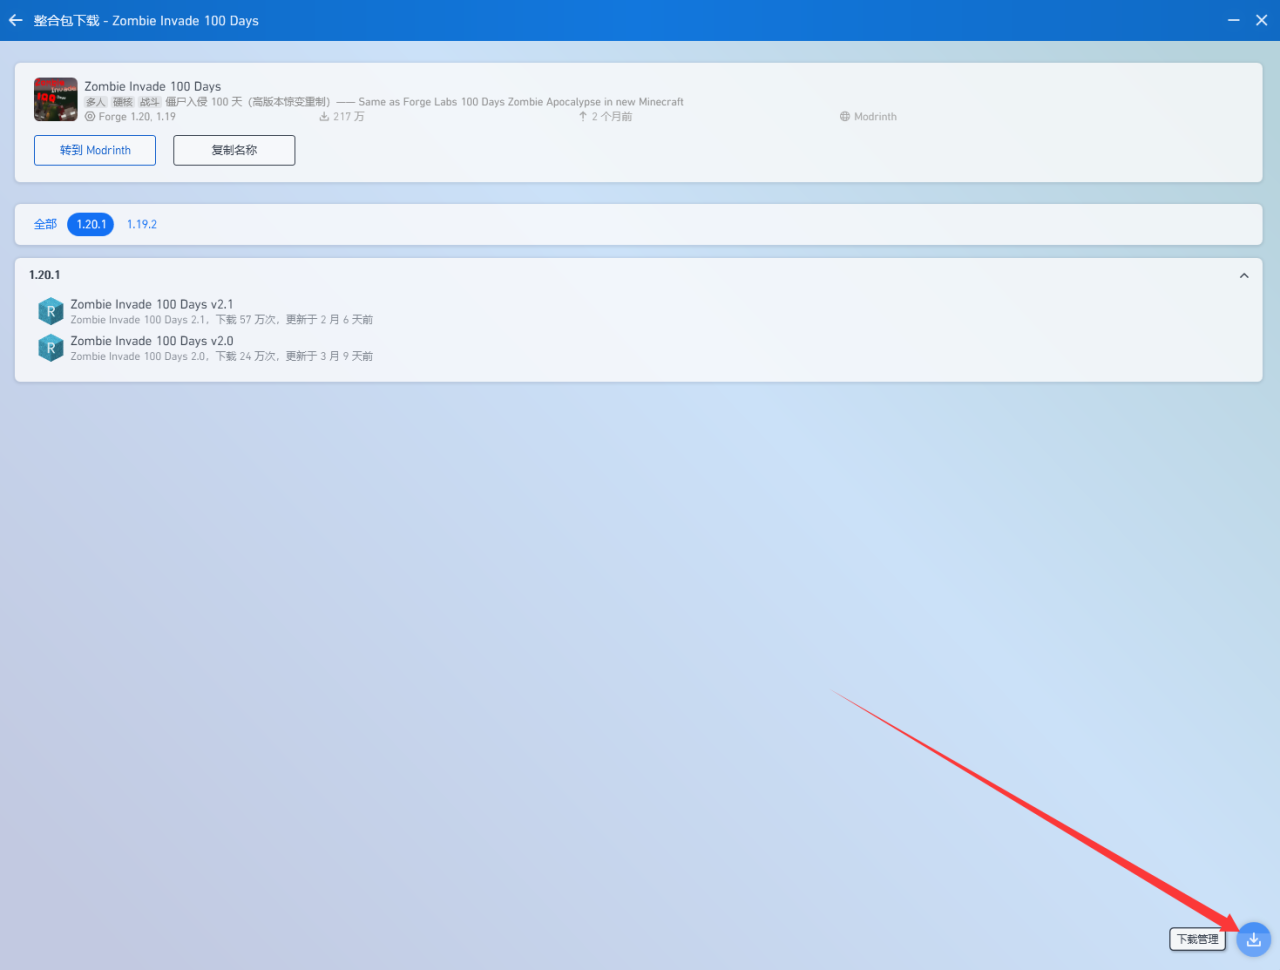Screen dimensions: 1280x970
Task: Select the 全部 version filter
Action: pos(46,224)
